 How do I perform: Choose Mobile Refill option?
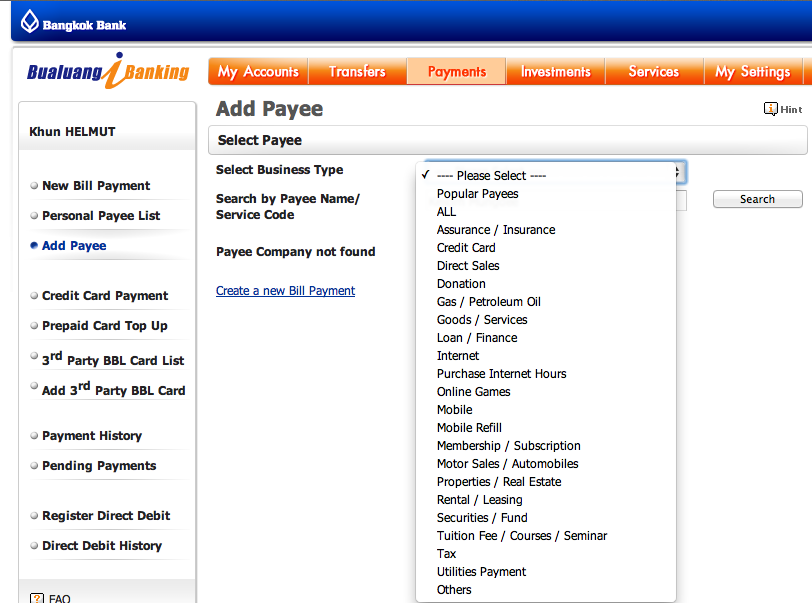546,428
